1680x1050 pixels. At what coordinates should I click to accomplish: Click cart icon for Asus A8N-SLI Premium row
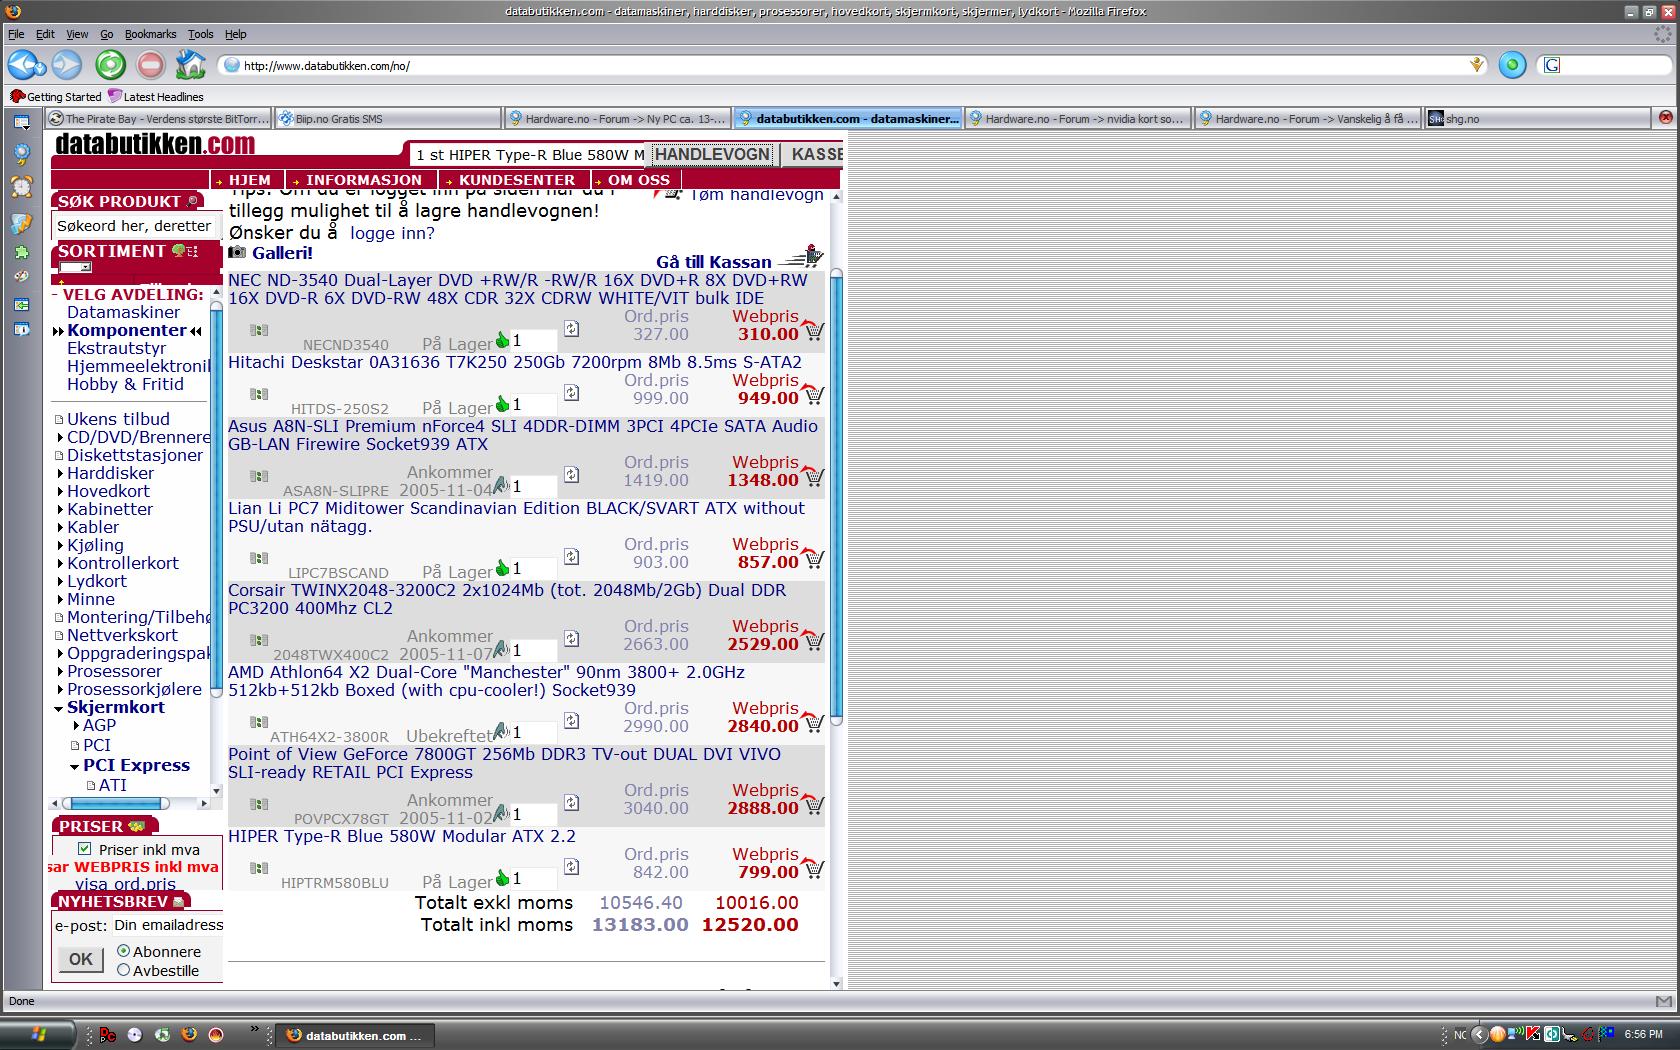coord(813,476)
